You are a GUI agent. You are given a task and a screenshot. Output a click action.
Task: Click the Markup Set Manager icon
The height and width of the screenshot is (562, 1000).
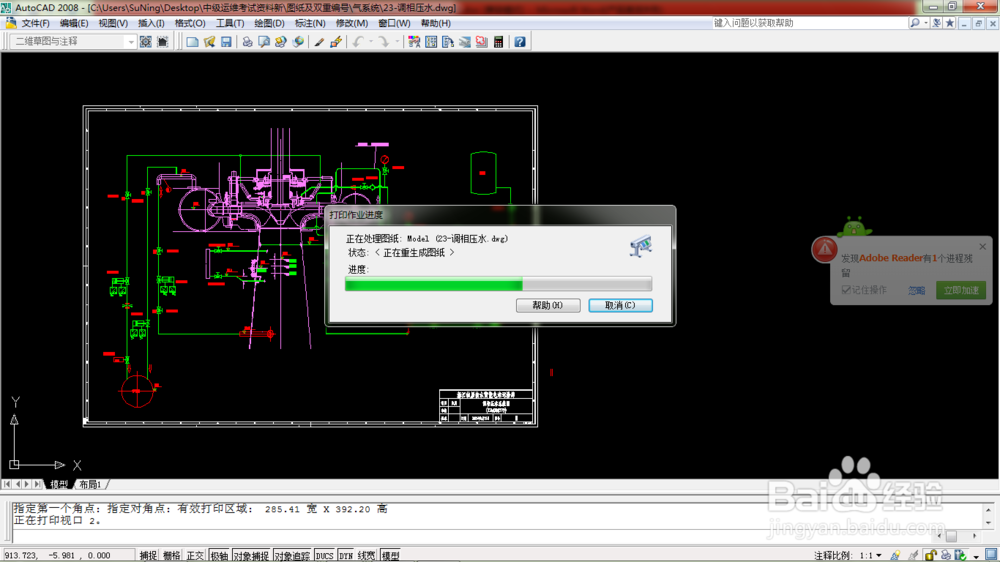pos(482,42)
